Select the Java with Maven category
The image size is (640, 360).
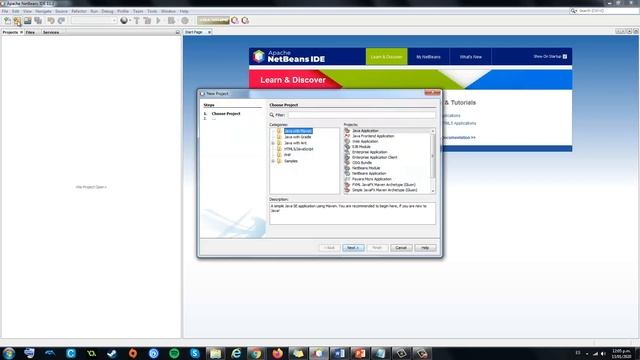[x=298, y=131]
